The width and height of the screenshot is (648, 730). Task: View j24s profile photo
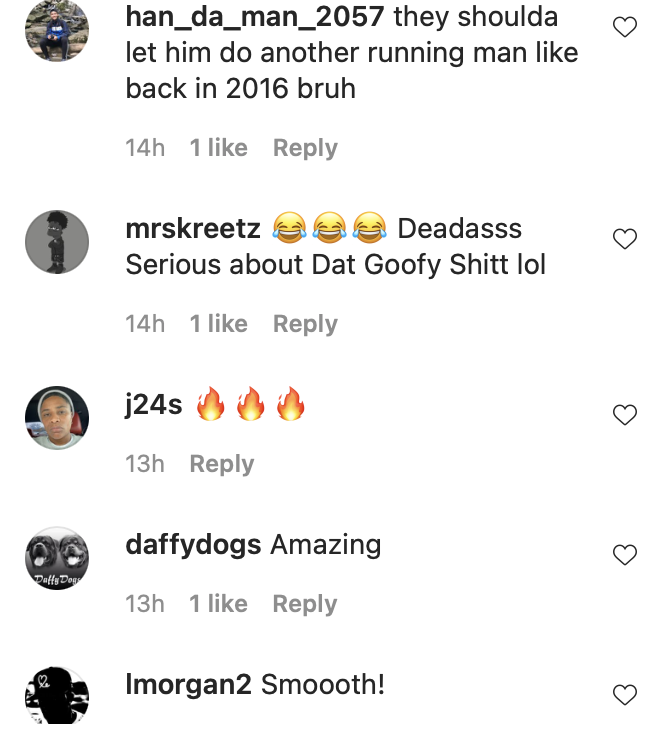pos(57,418)
